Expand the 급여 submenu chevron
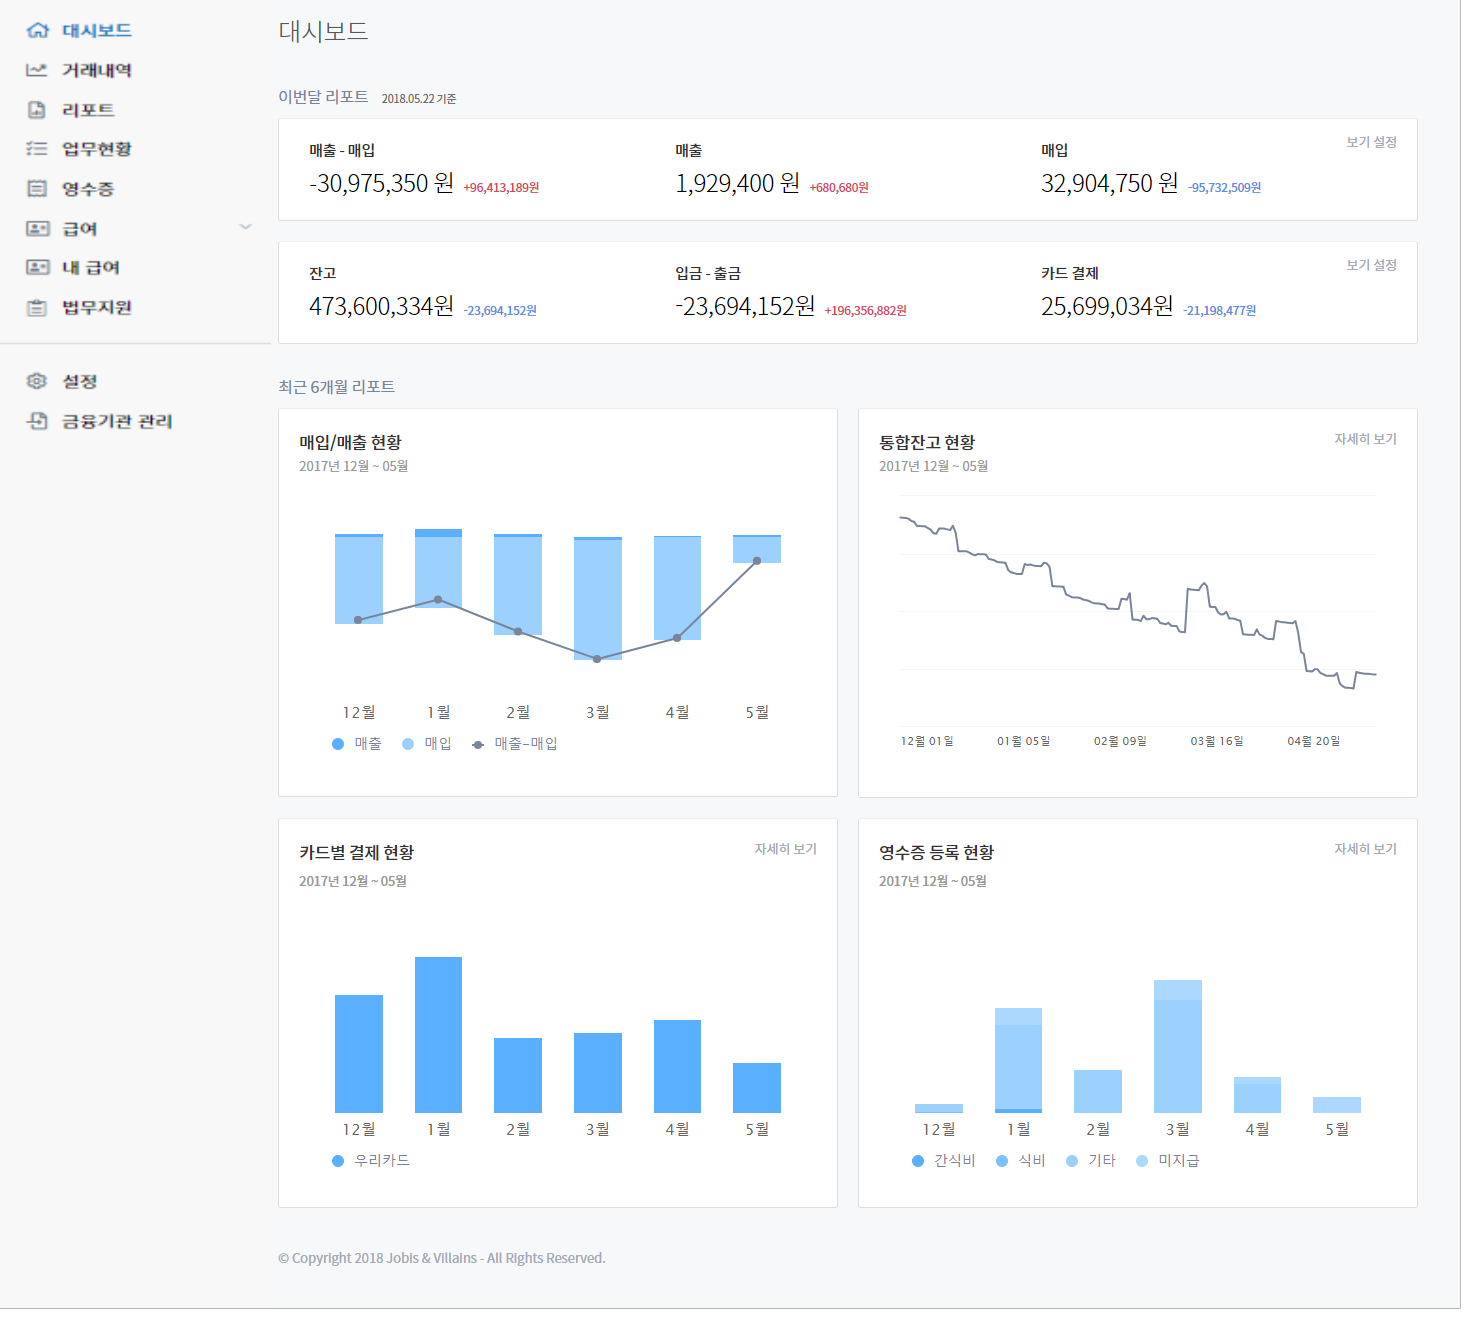The width and height of the screenshot is (1470, 1328). pyautogui.click(x=245, y=227)
